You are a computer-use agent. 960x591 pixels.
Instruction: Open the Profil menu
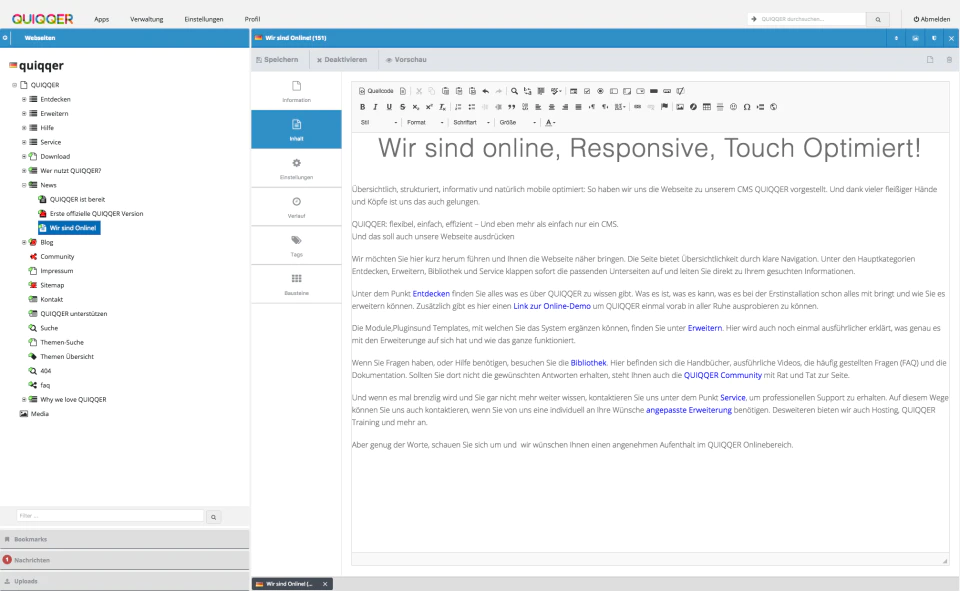click(252, 19)
